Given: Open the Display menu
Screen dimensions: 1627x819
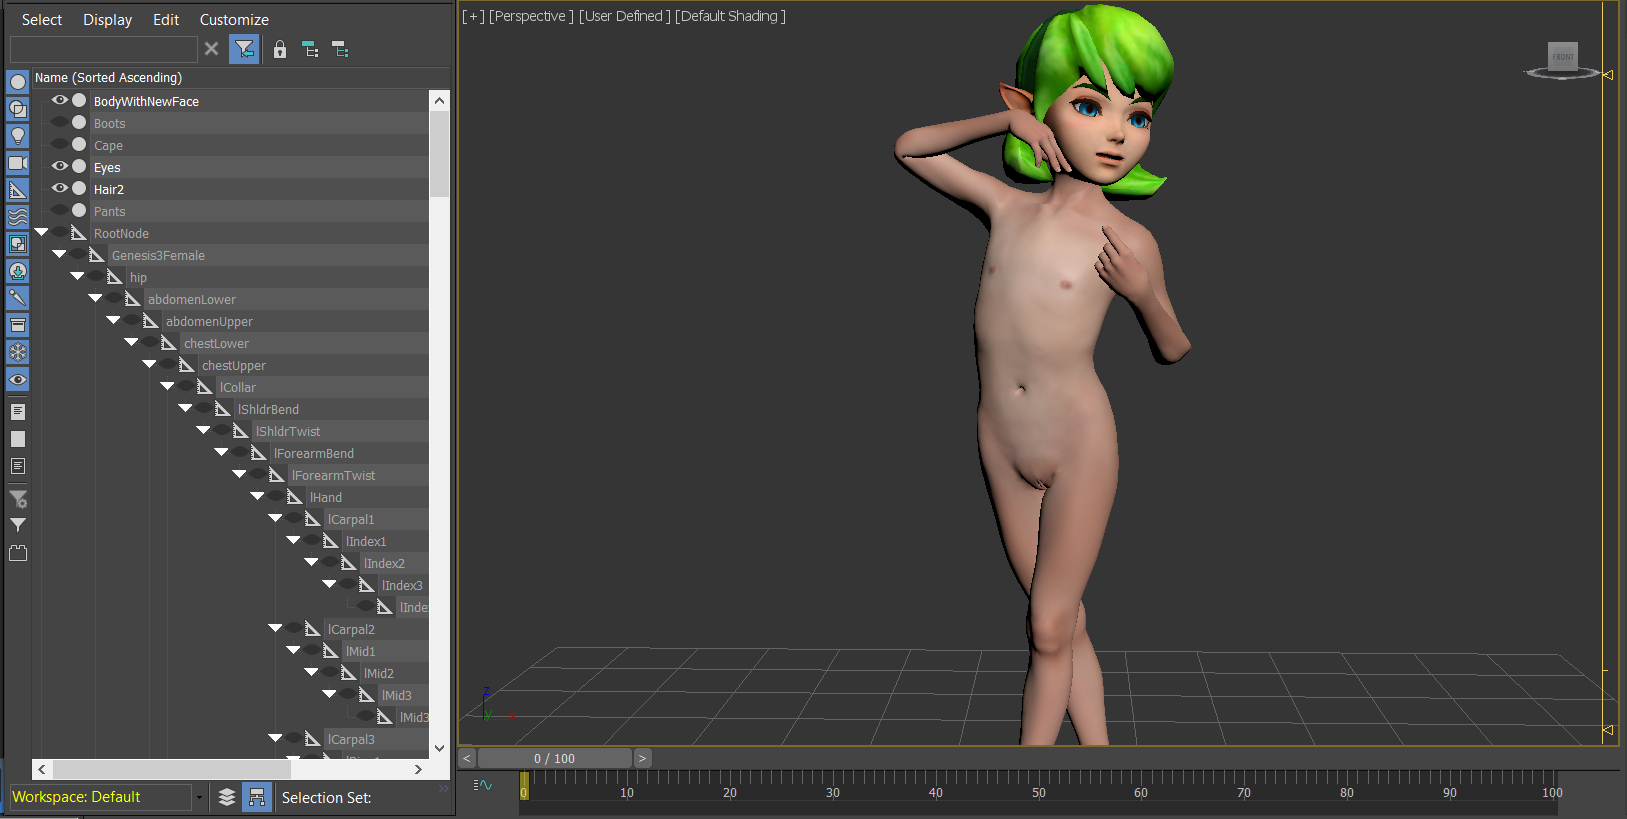Looking at the screenshot, I should [107, 20].
